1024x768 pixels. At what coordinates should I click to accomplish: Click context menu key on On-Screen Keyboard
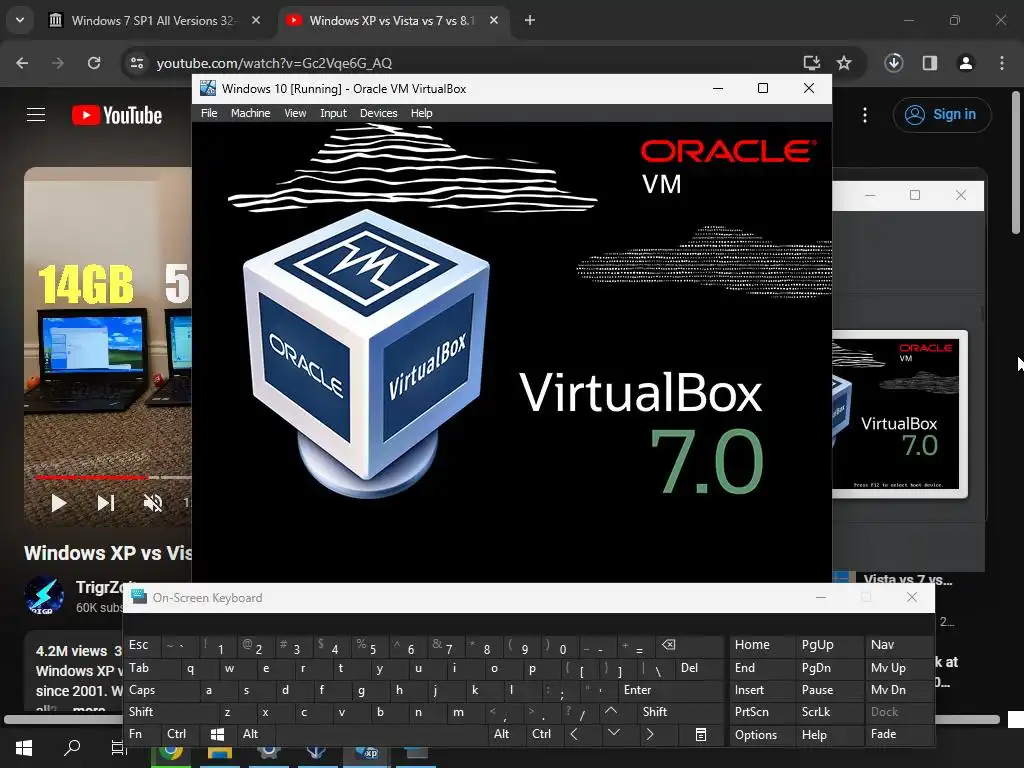click(701, 734)
